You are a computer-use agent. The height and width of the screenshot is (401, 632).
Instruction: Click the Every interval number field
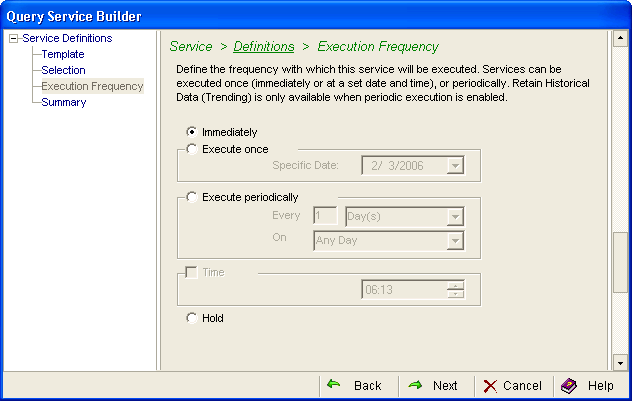(325, 216)
